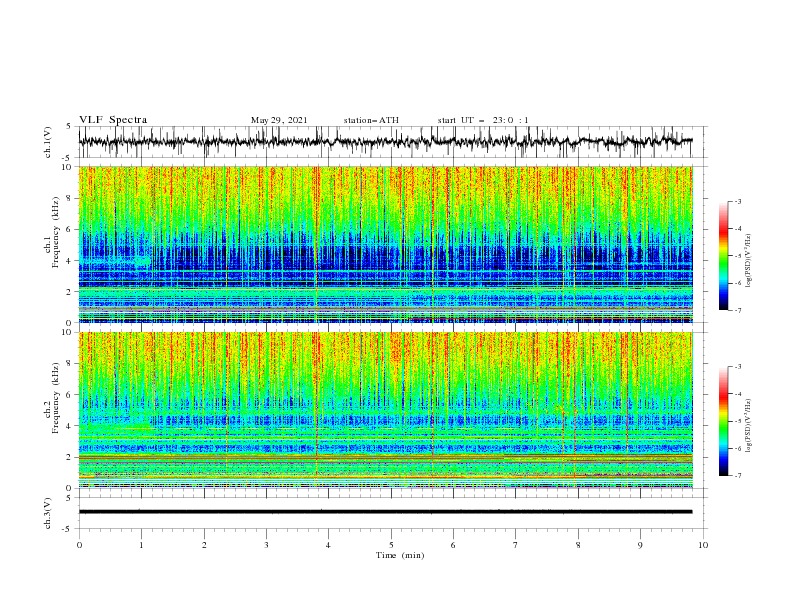The height and width of the screenshot is (612, 792).
Task: Click the ch.1 "Frequency (kHz)" axis label
Action: tap(55, 231)
